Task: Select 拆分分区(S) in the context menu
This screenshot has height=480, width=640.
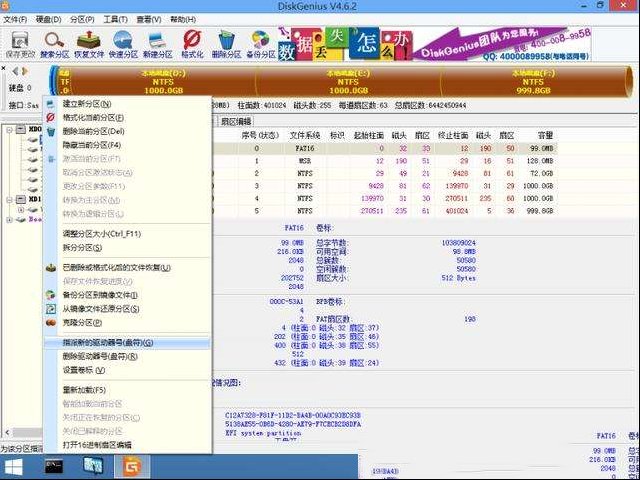Action: pyautogui.click(x=127, y=248)
